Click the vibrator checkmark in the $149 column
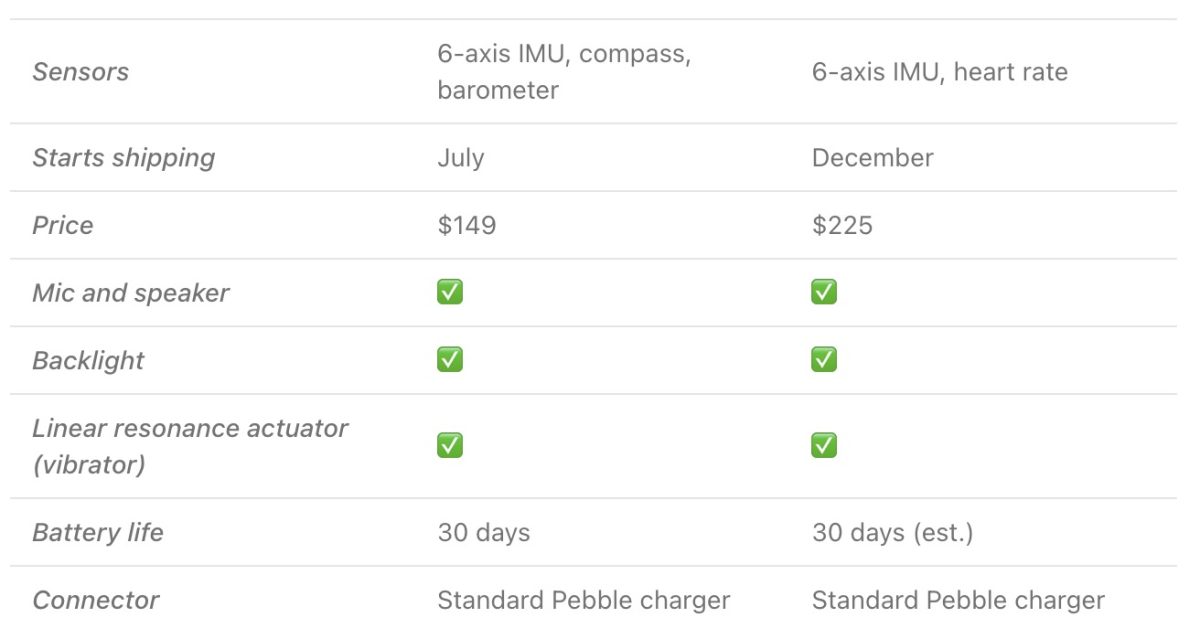The height and width of the screenshot is (628, 1200). 450,445
